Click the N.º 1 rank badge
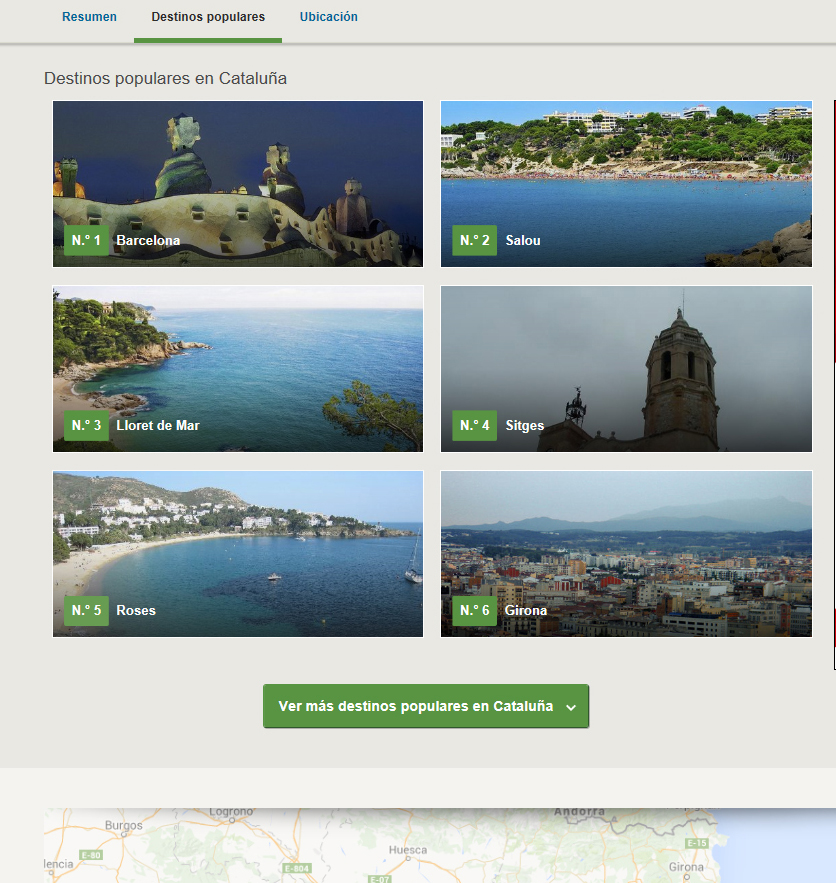Image resolution: width=836 pixels, height=883 pixels. click(x=86, y=241)
